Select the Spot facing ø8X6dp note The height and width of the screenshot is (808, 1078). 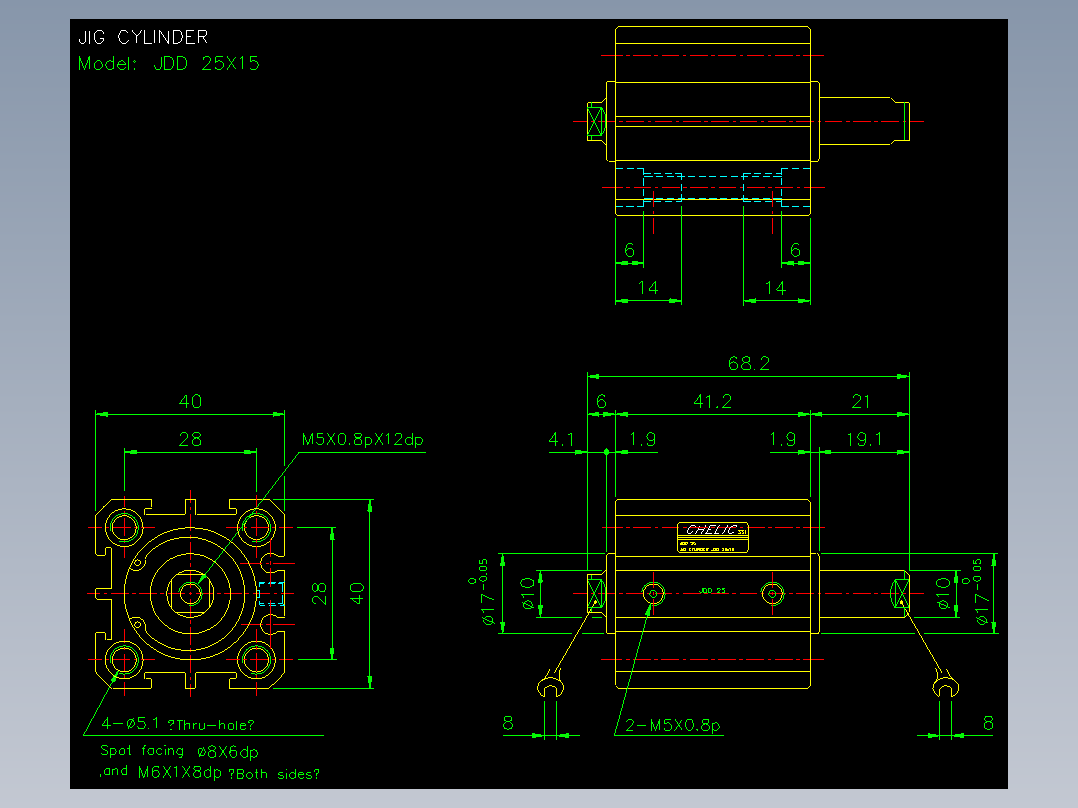[179, 751]
